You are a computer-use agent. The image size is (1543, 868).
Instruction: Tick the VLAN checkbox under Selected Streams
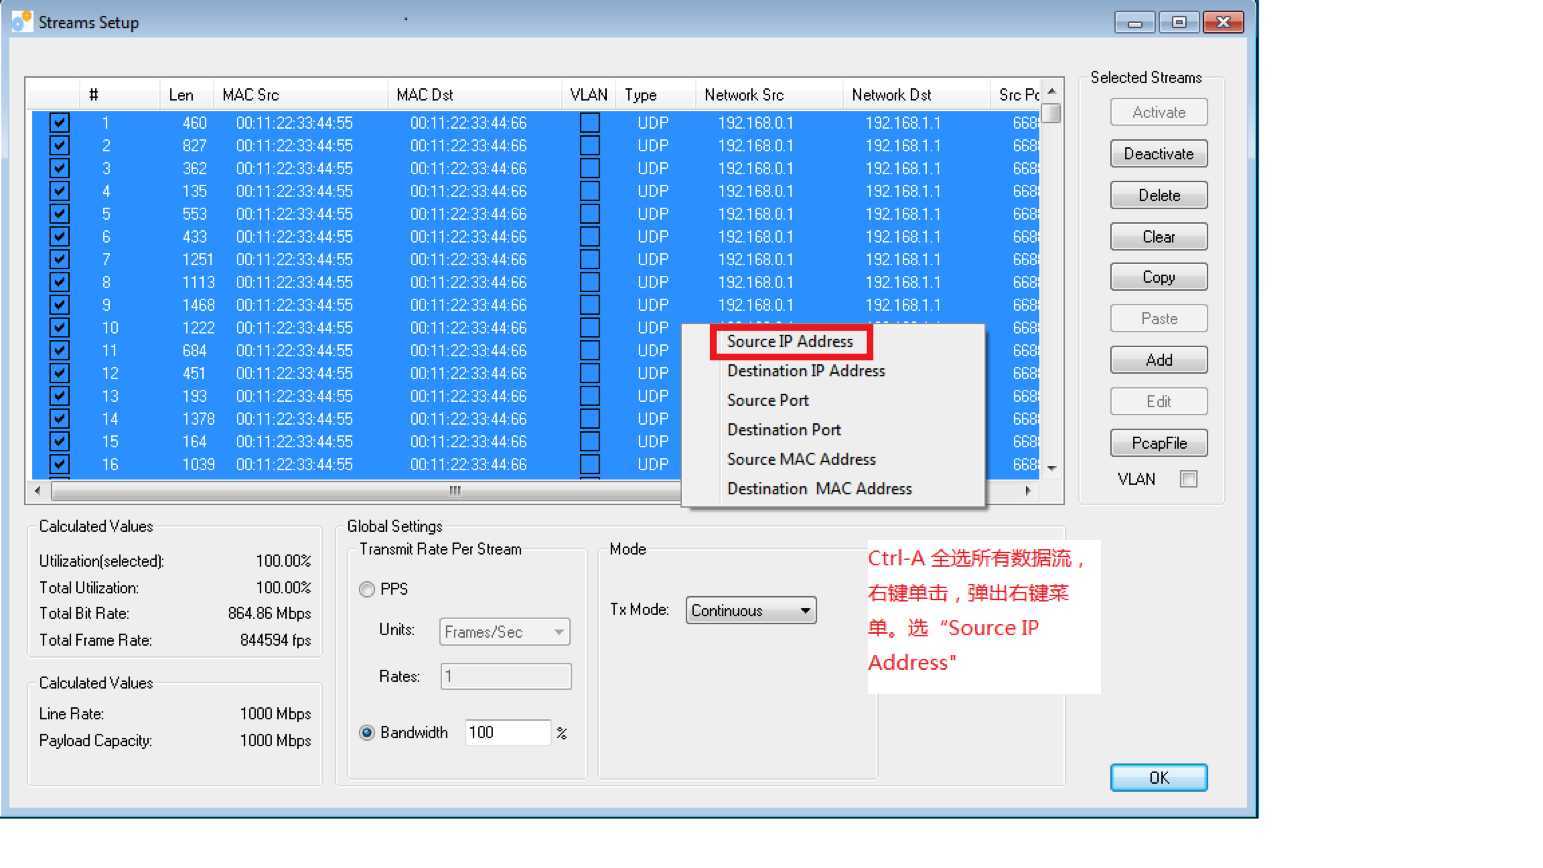[1188, 479]
